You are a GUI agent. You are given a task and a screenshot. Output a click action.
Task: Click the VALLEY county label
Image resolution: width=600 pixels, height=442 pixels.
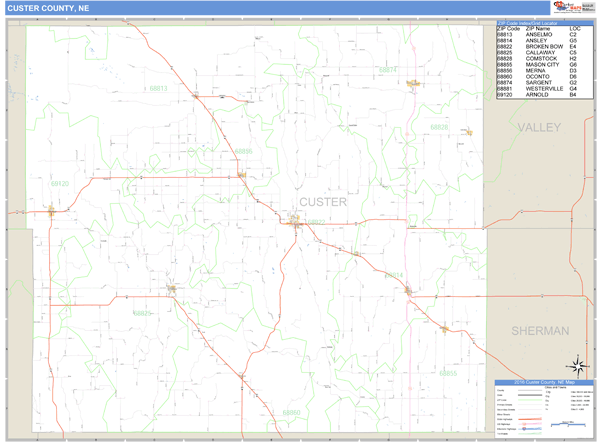point(541,128)
